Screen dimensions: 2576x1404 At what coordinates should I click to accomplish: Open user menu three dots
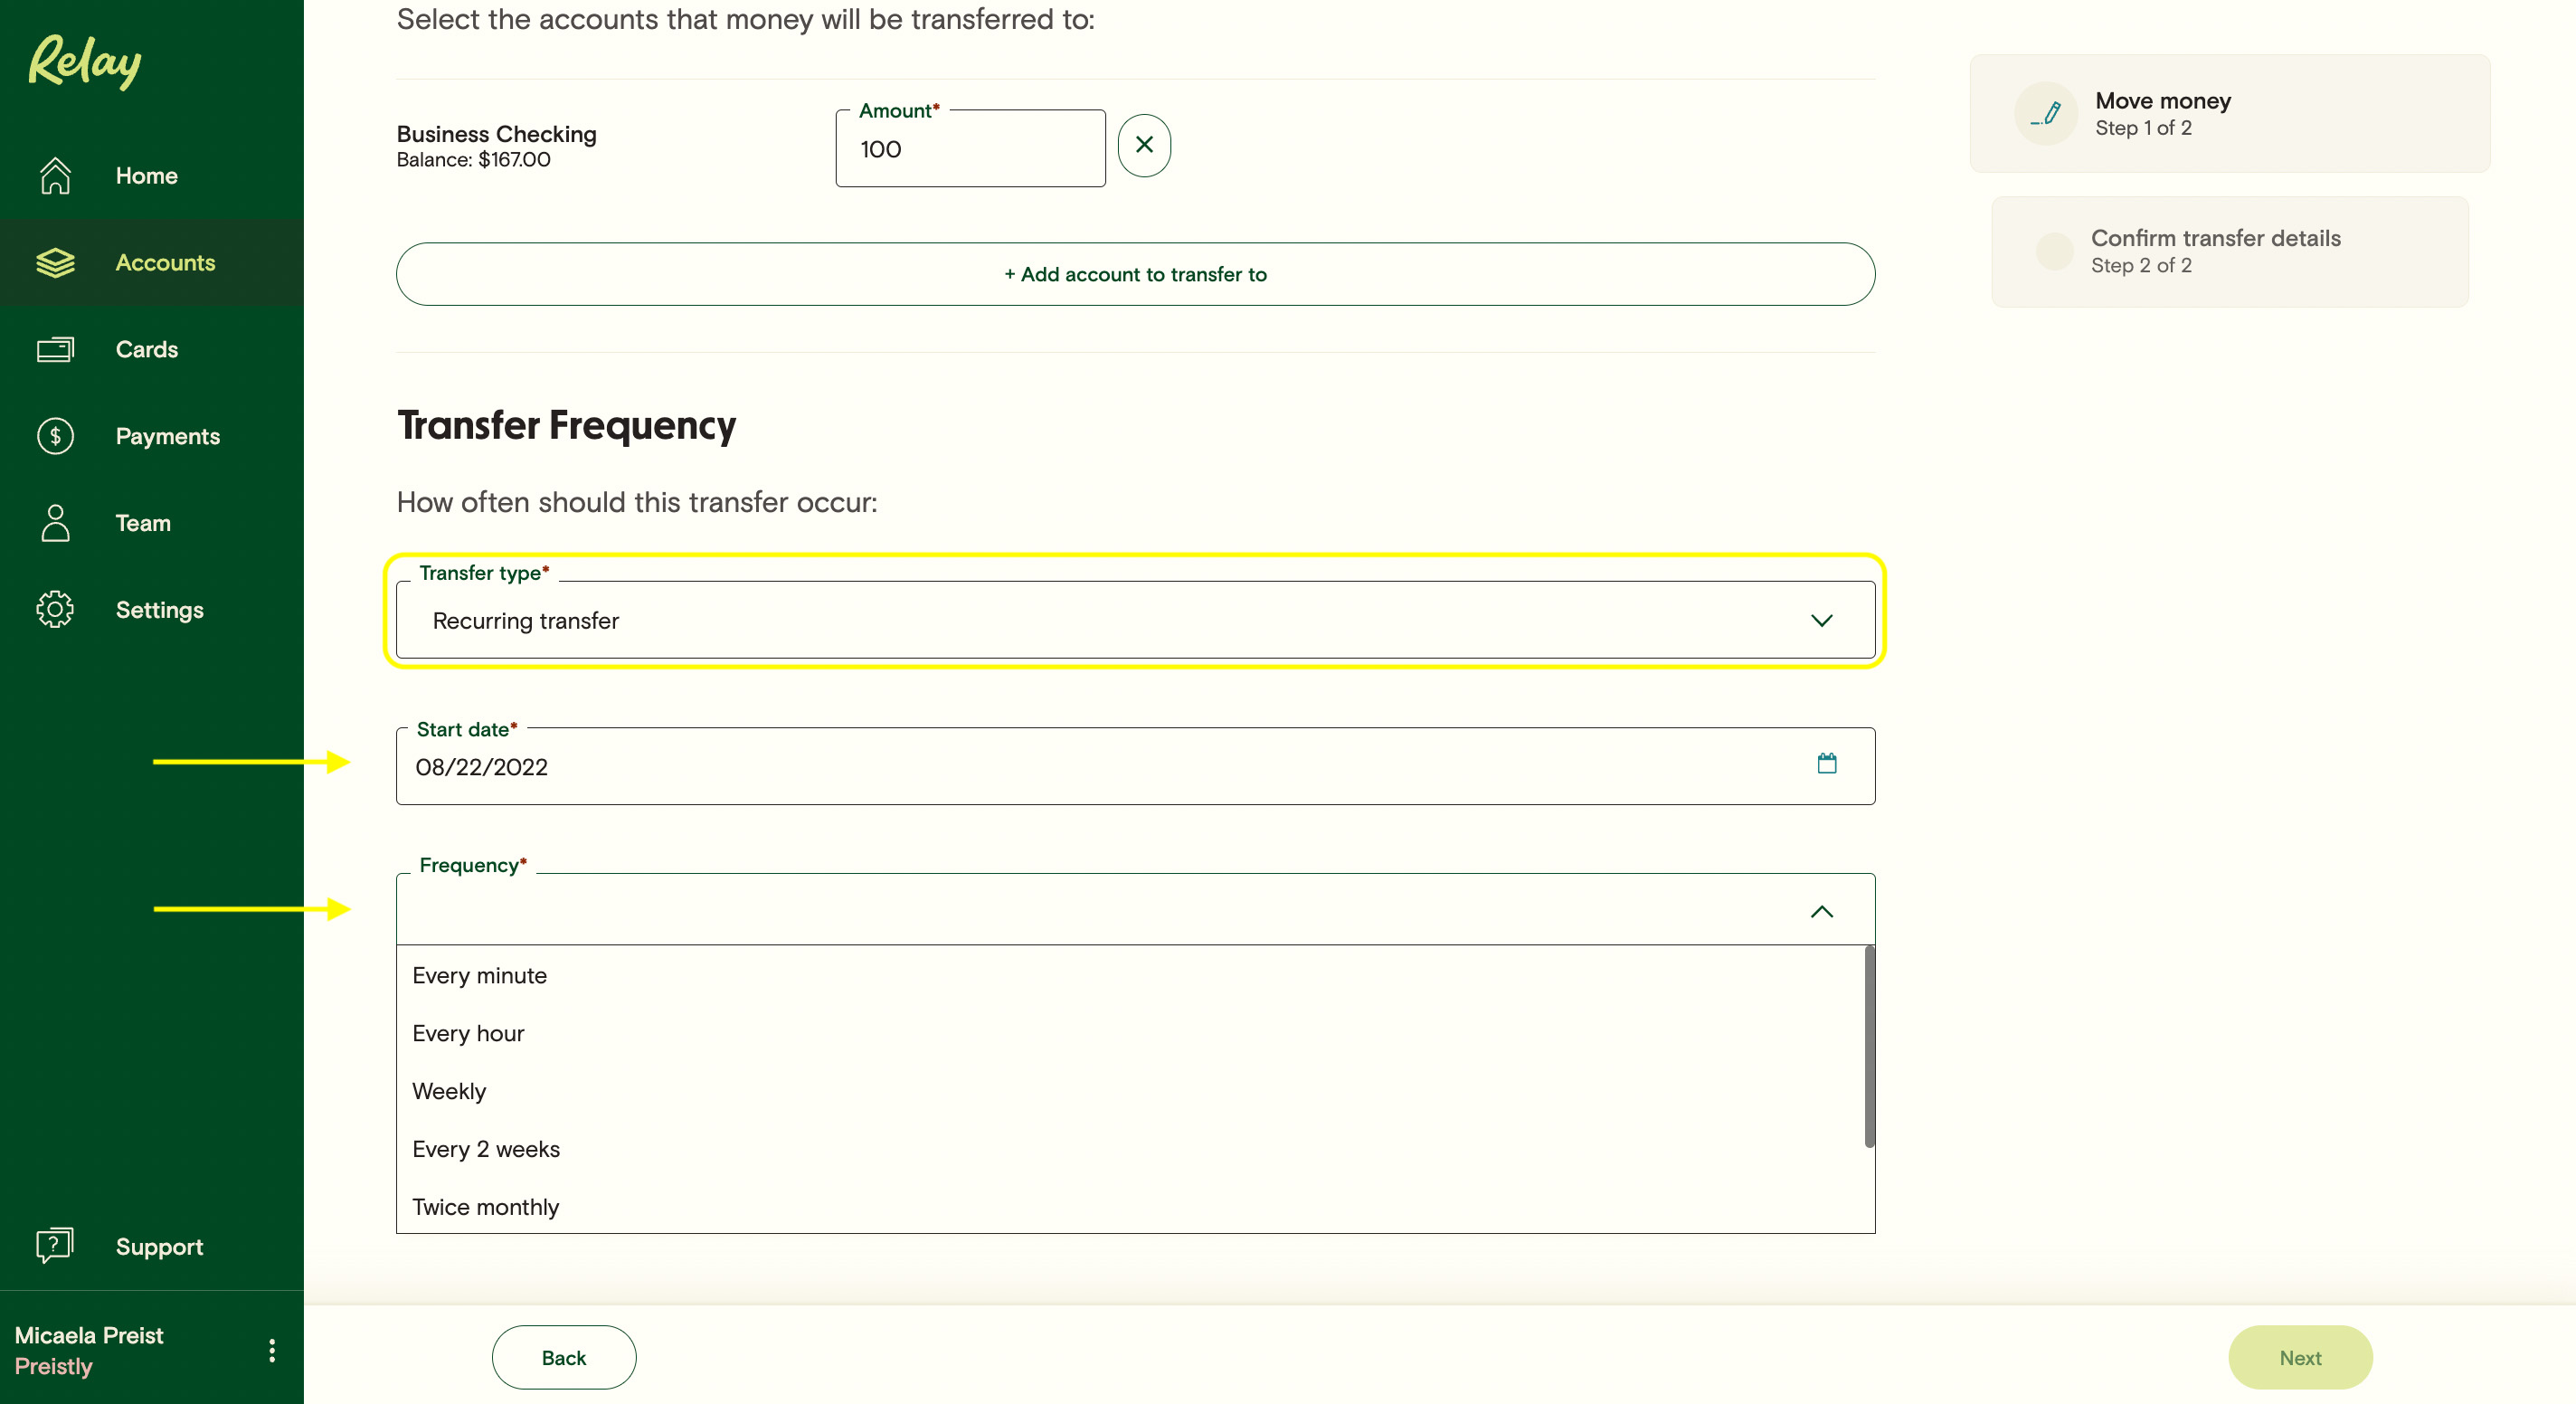tap(272, 1351)
